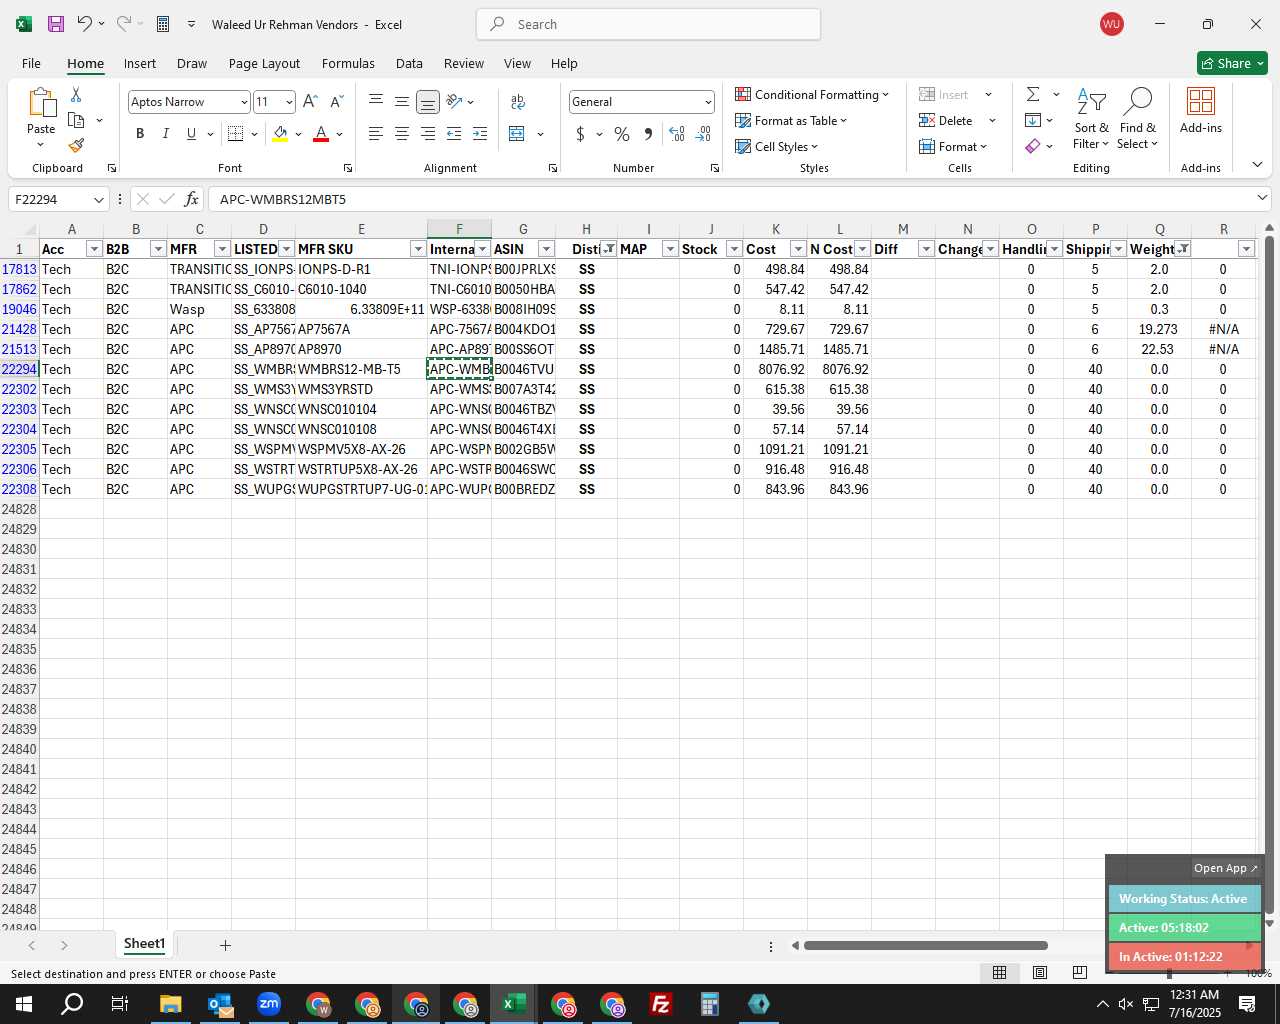Click the Copy icon in Clipboard group
Image resolution: width=1280 pixels, height=1024 pixels.
click(76, 120)
